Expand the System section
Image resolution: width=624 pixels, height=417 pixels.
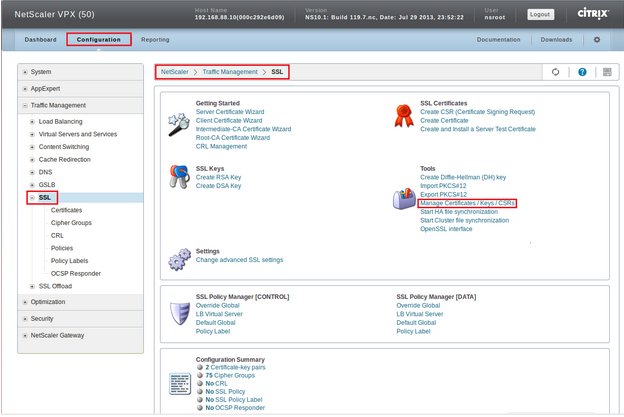[x=25, y=72]
